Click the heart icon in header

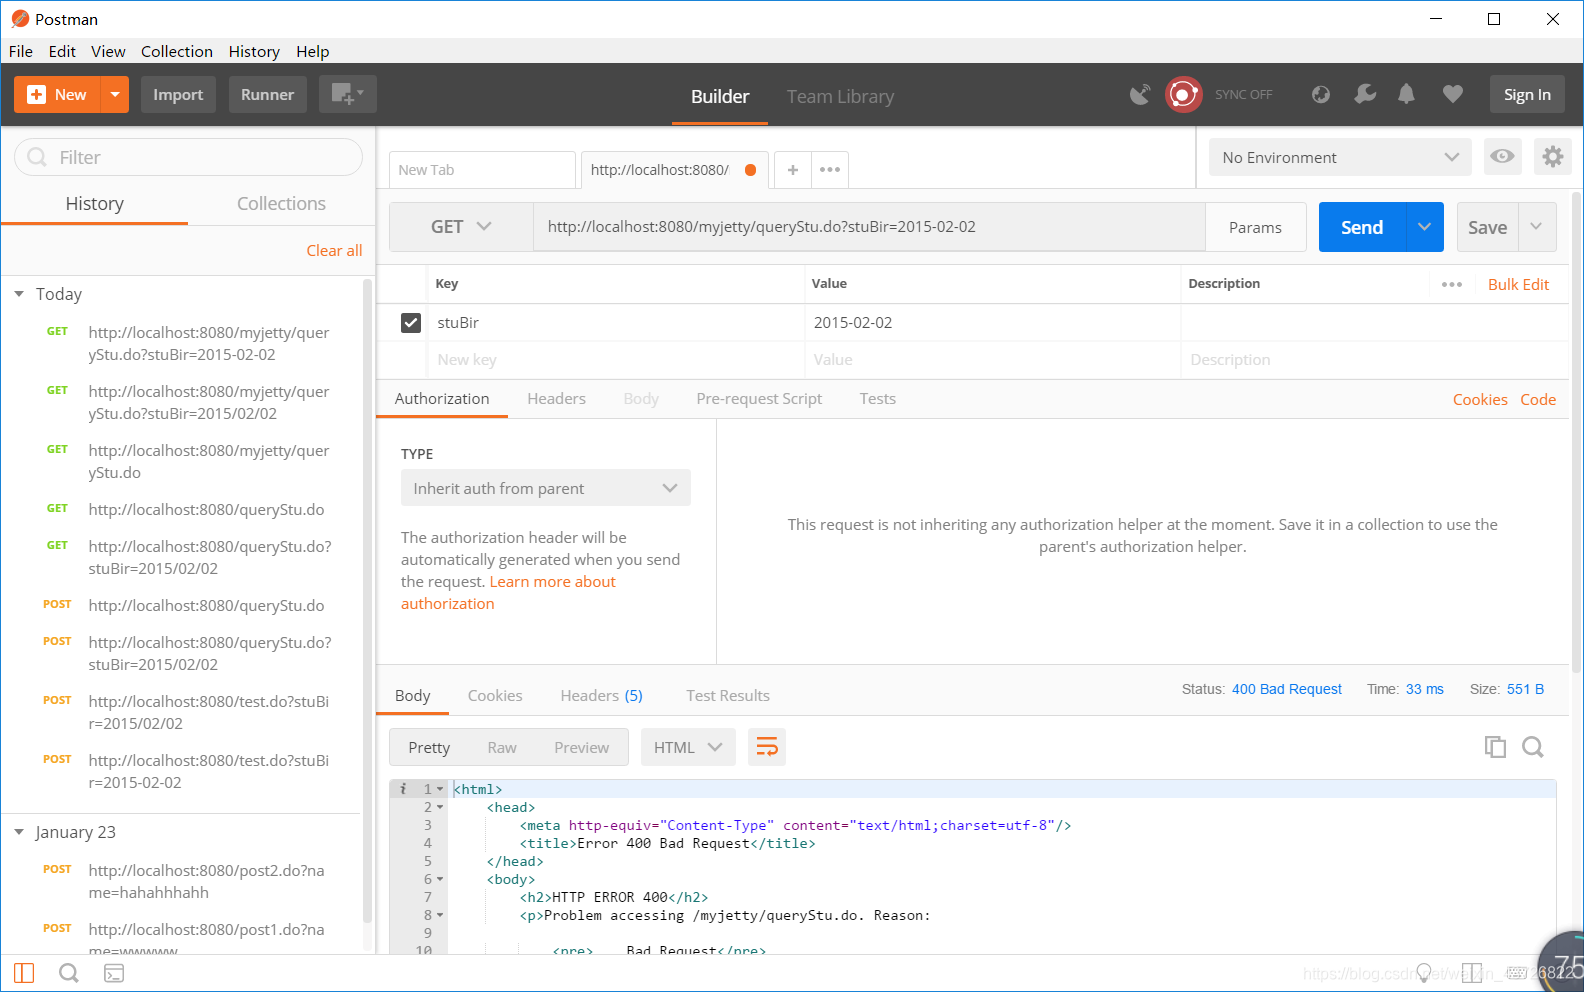click(1453, 94)
